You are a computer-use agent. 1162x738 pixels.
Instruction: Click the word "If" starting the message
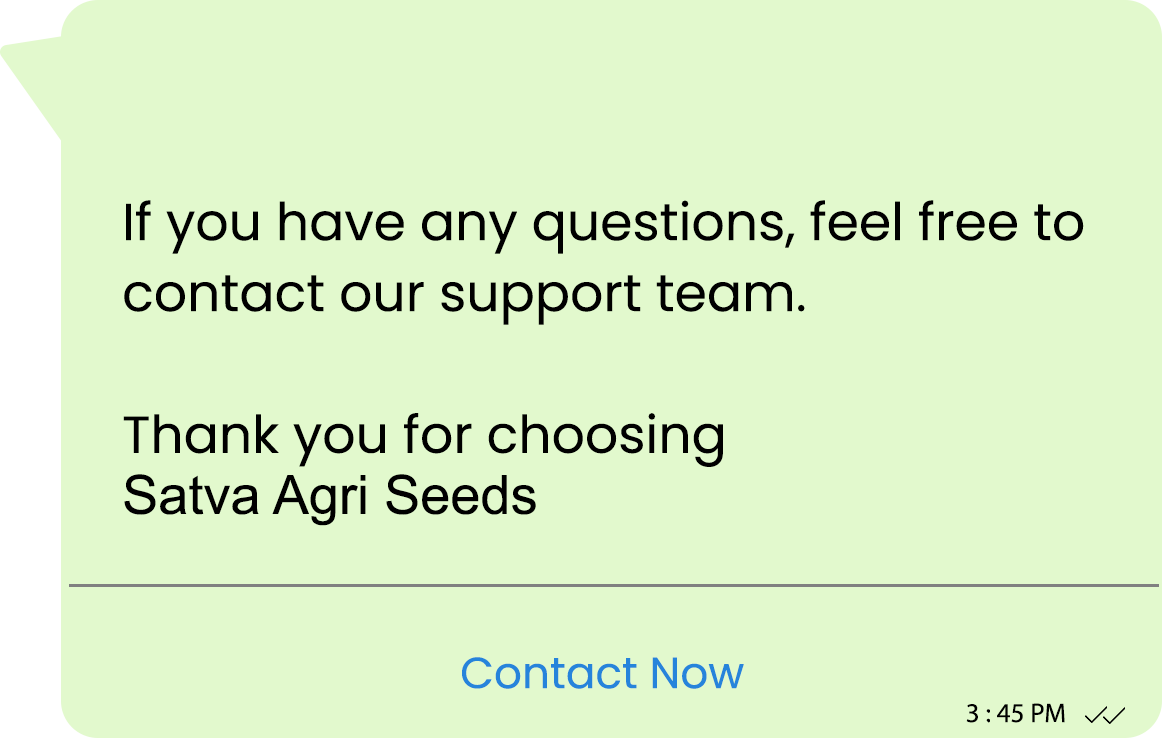coord(136,222)
